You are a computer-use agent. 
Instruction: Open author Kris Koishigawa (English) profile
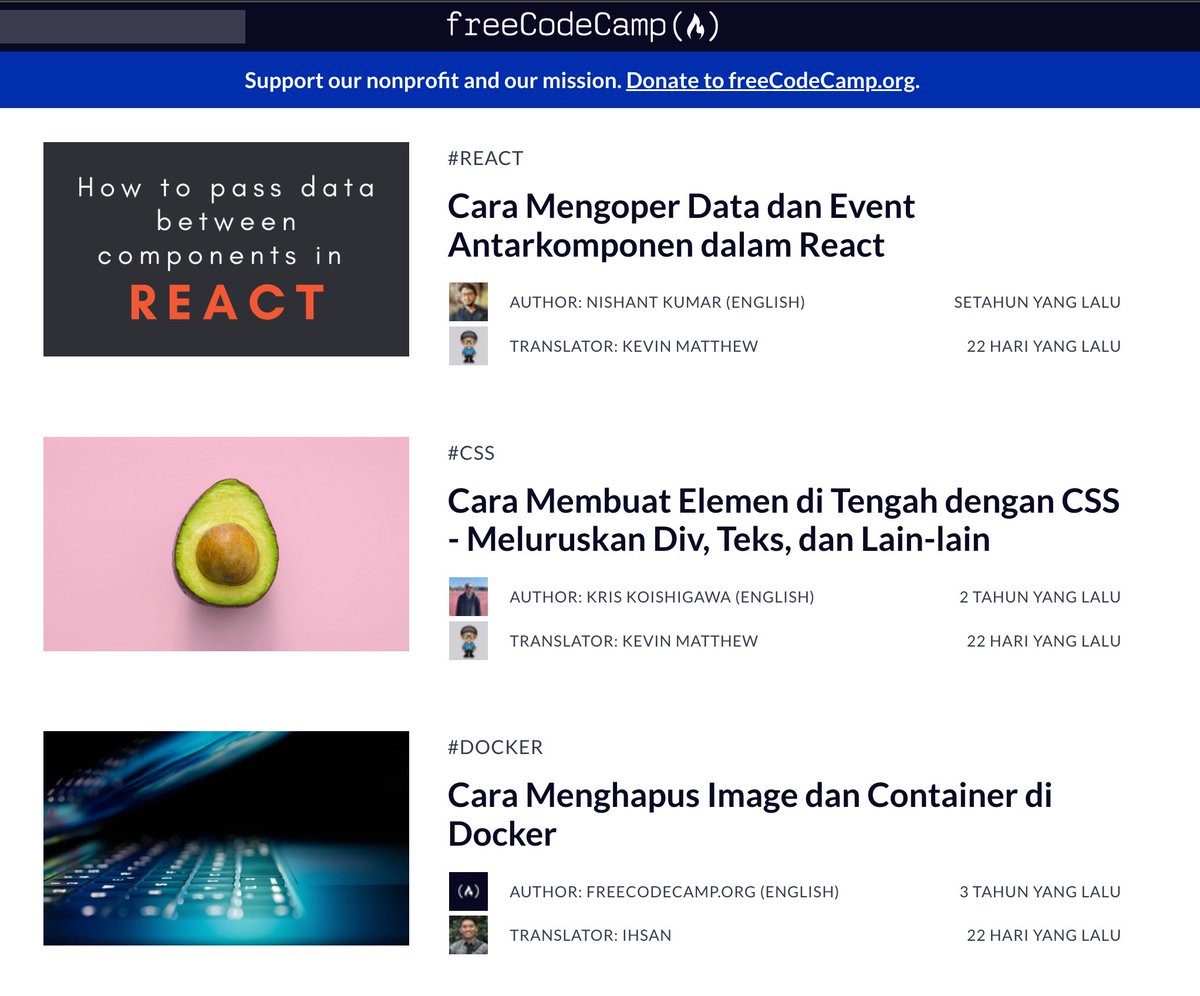point(662,597)
